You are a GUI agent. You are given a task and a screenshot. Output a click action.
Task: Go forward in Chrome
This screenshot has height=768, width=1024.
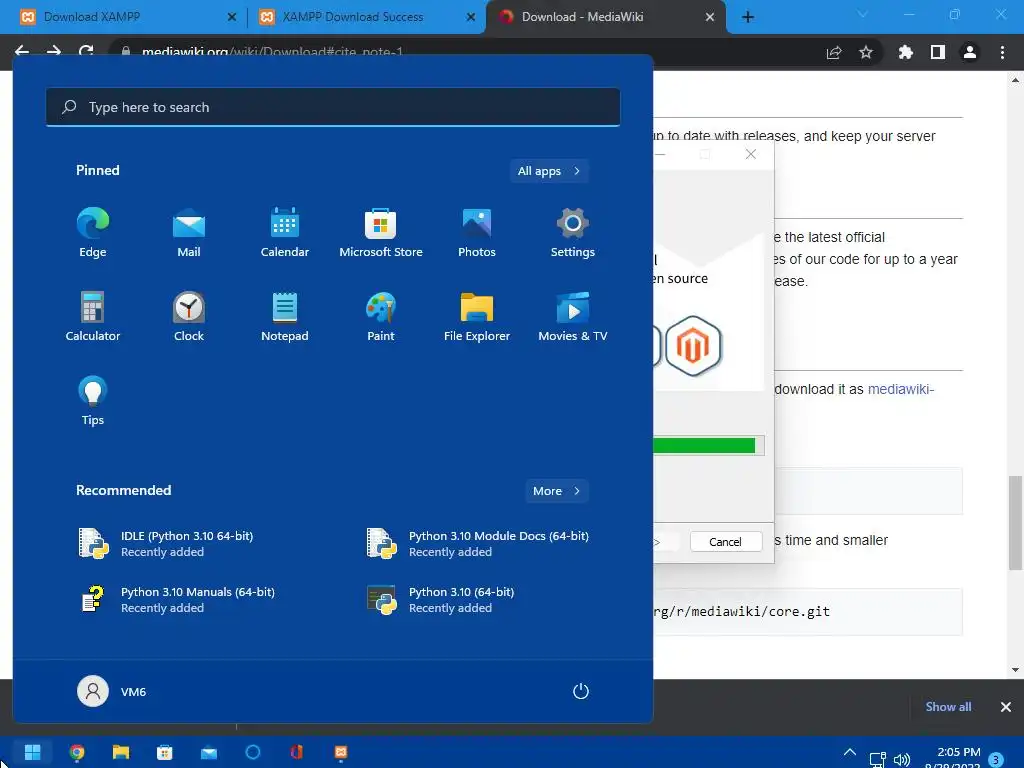click(54, 51)
